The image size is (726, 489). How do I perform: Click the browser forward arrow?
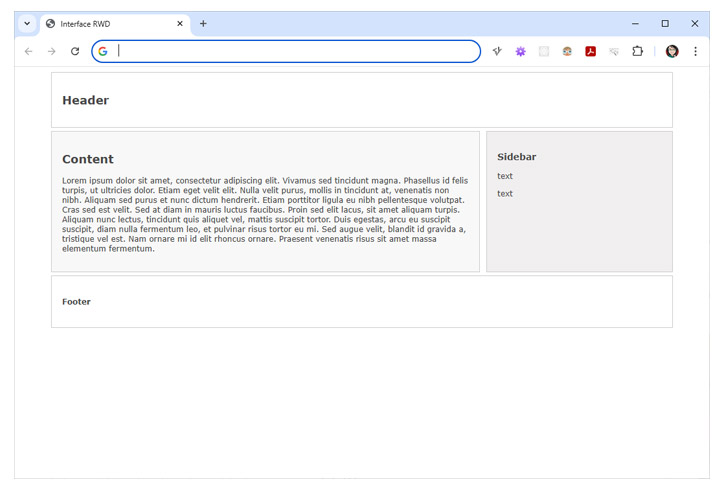pos(51,51)
